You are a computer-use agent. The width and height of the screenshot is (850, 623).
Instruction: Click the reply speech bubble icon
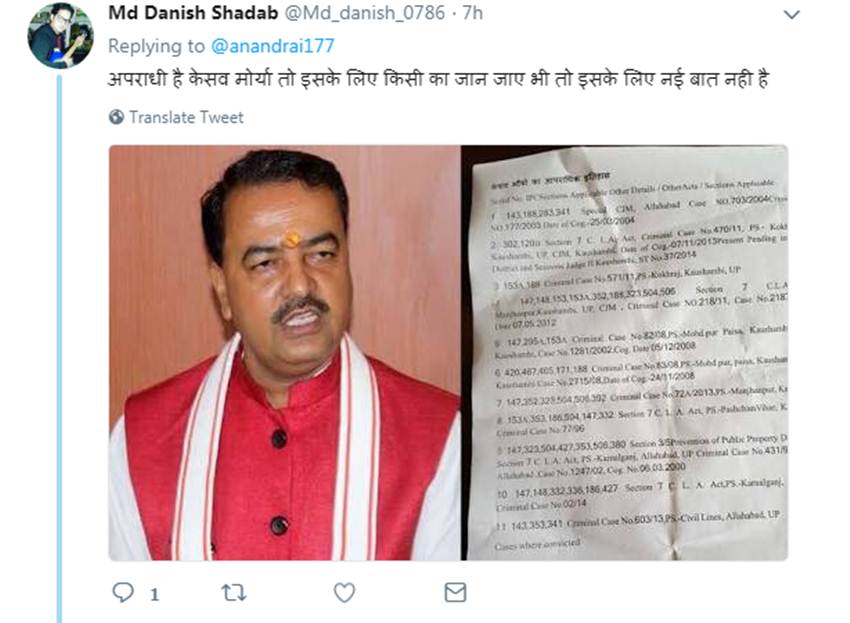click(x=123, y=592)
